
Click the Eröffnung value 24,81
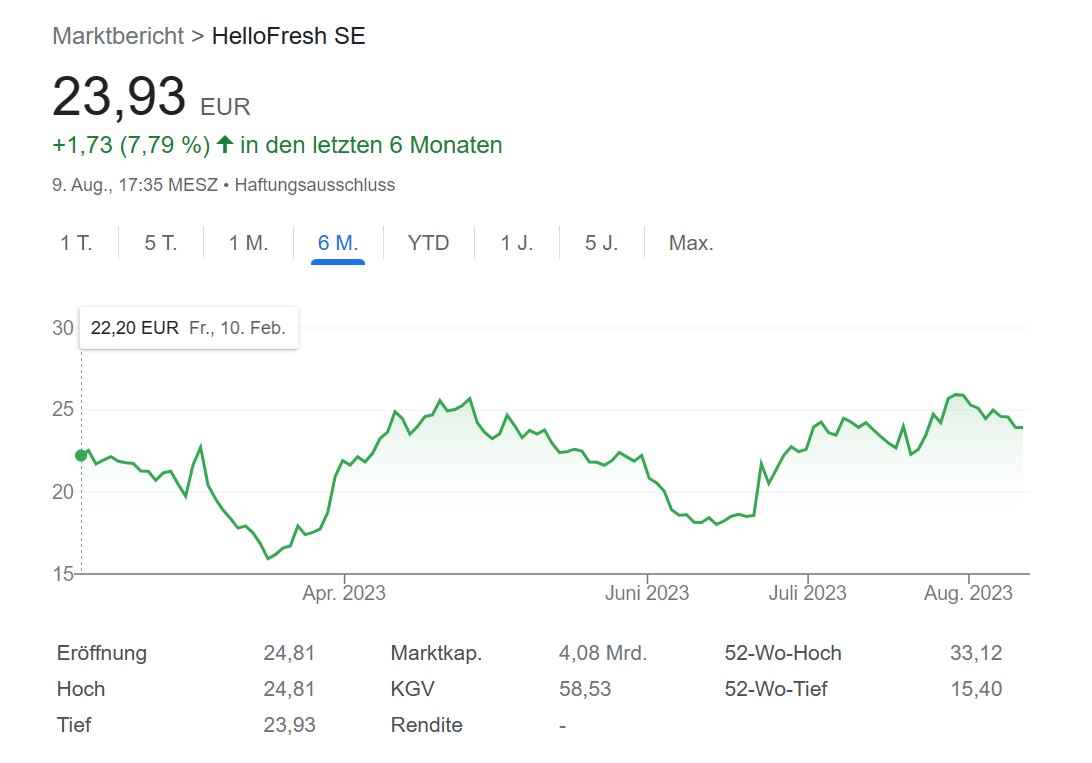tap(289, 653)
